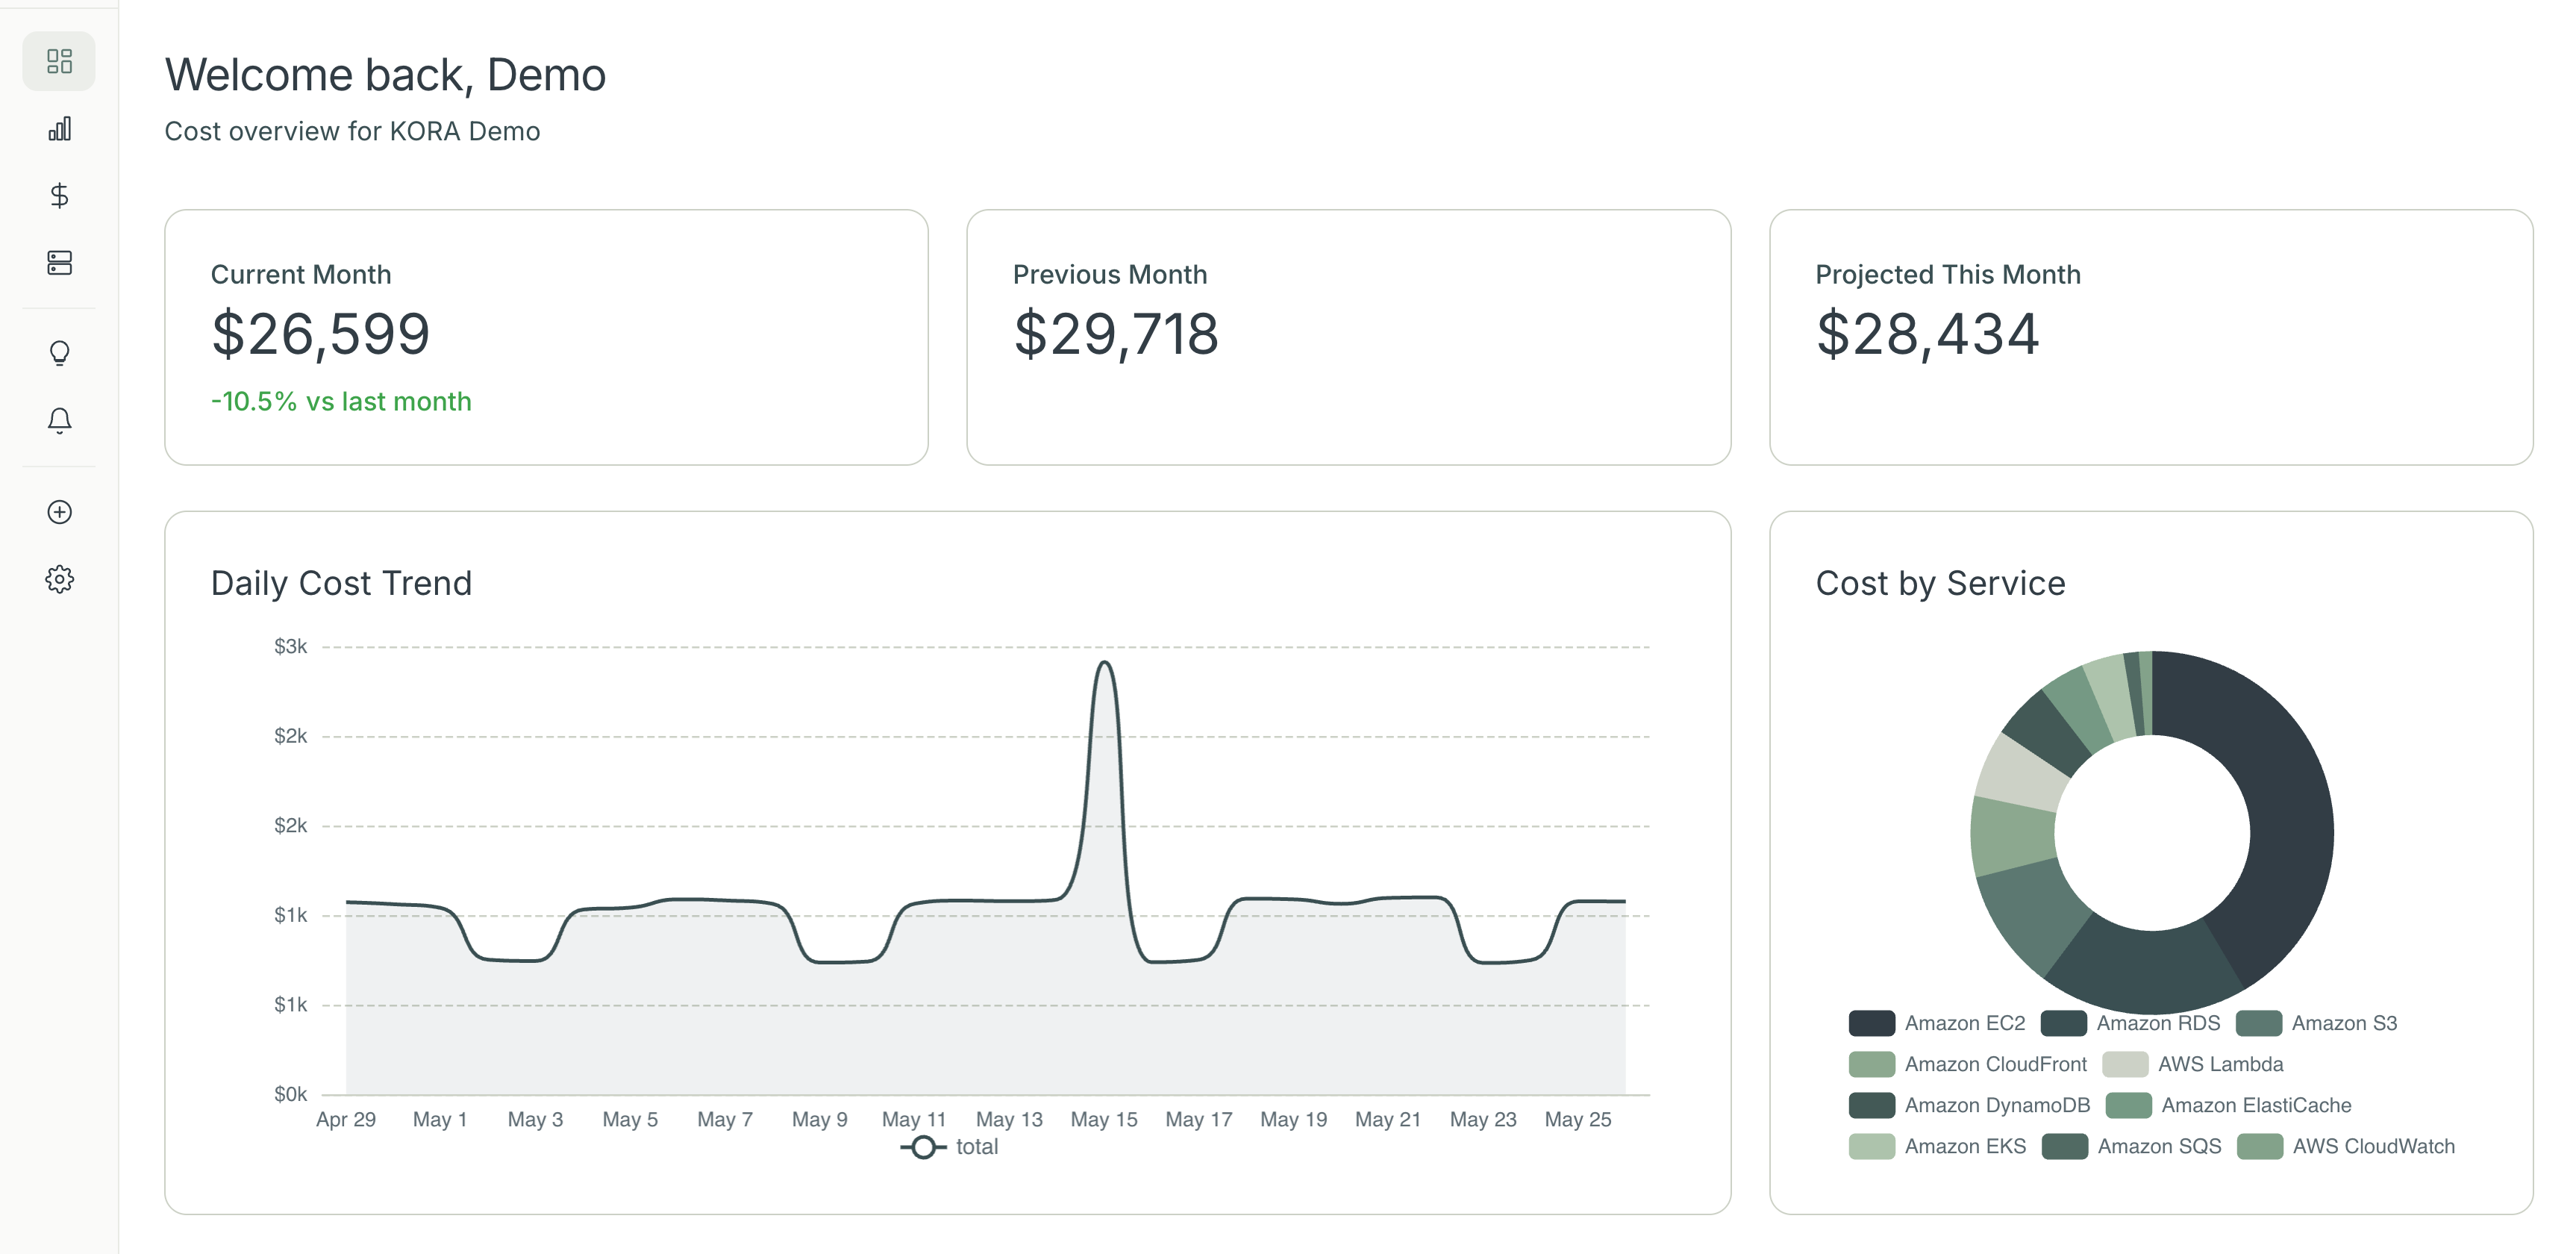
Task: Open the bar chart analytics sidebar icon
Action: click(59, 128)
